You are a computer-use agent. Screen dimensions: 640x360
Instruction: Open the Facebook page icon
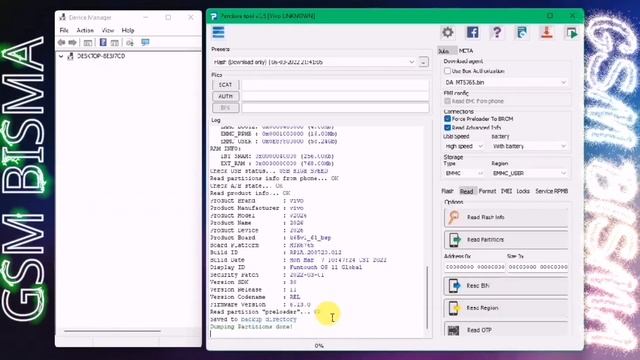(x=472, y=32)
